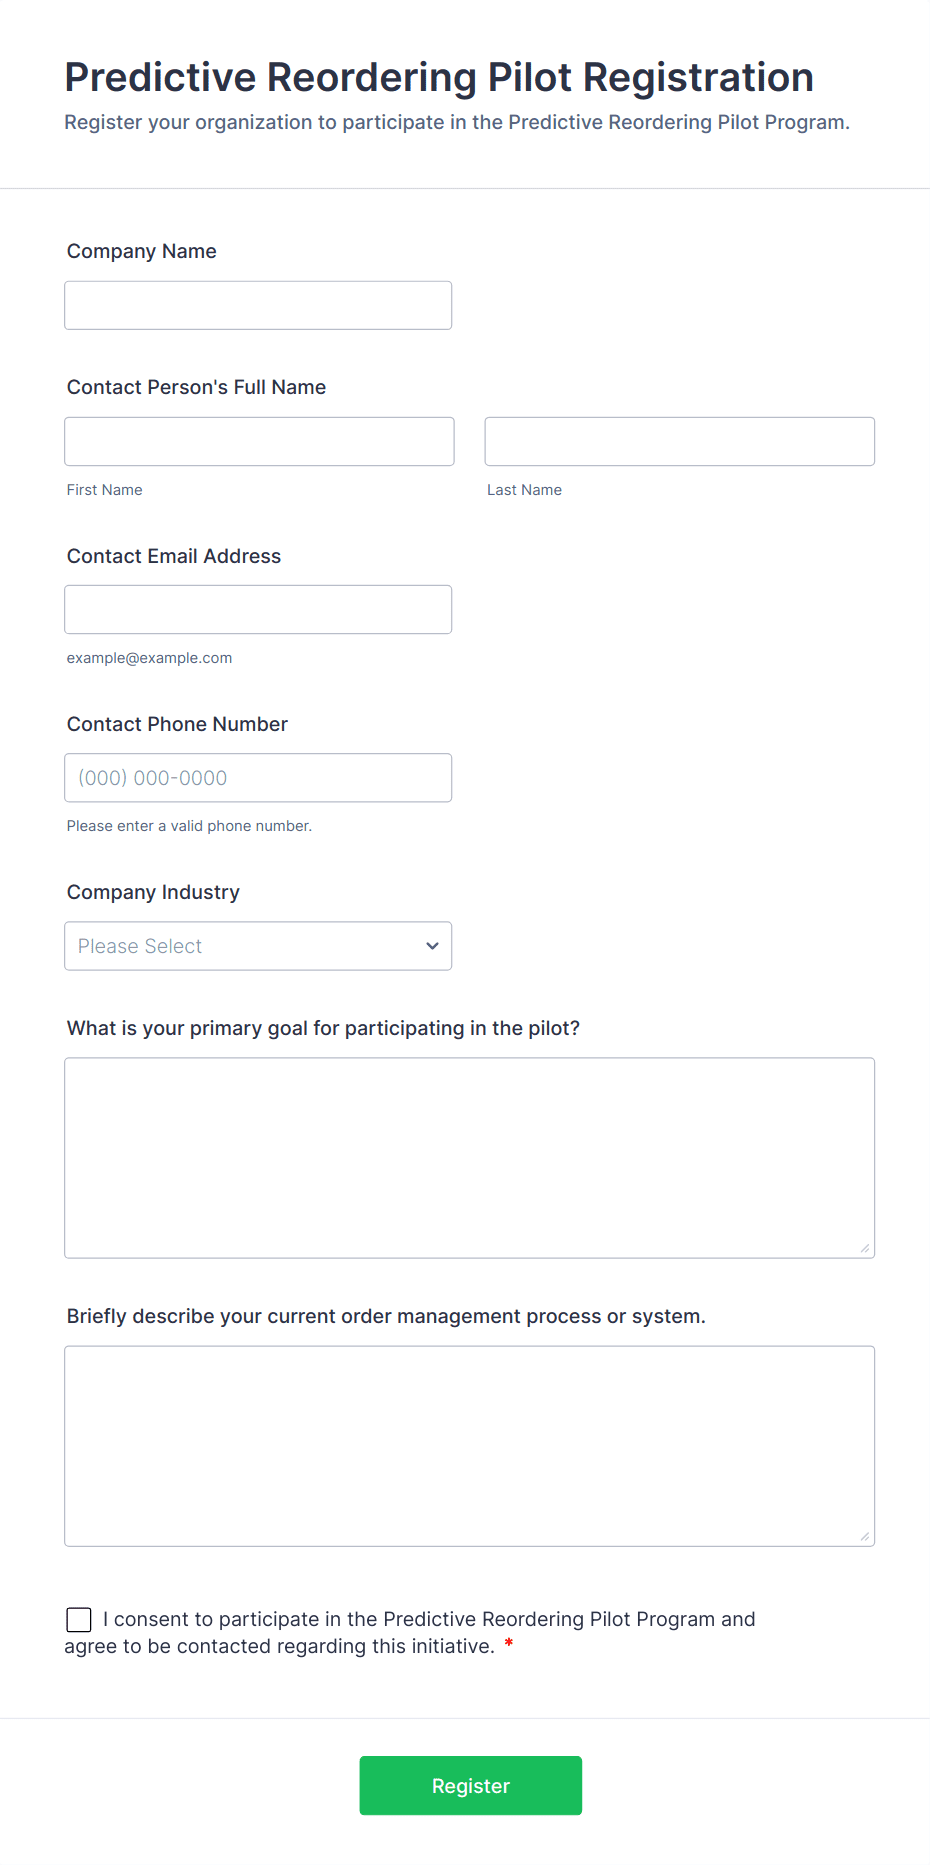Click resize handle of order management textarea
This screenshot has height=1865, width=930.
(x=865, y=1536)
